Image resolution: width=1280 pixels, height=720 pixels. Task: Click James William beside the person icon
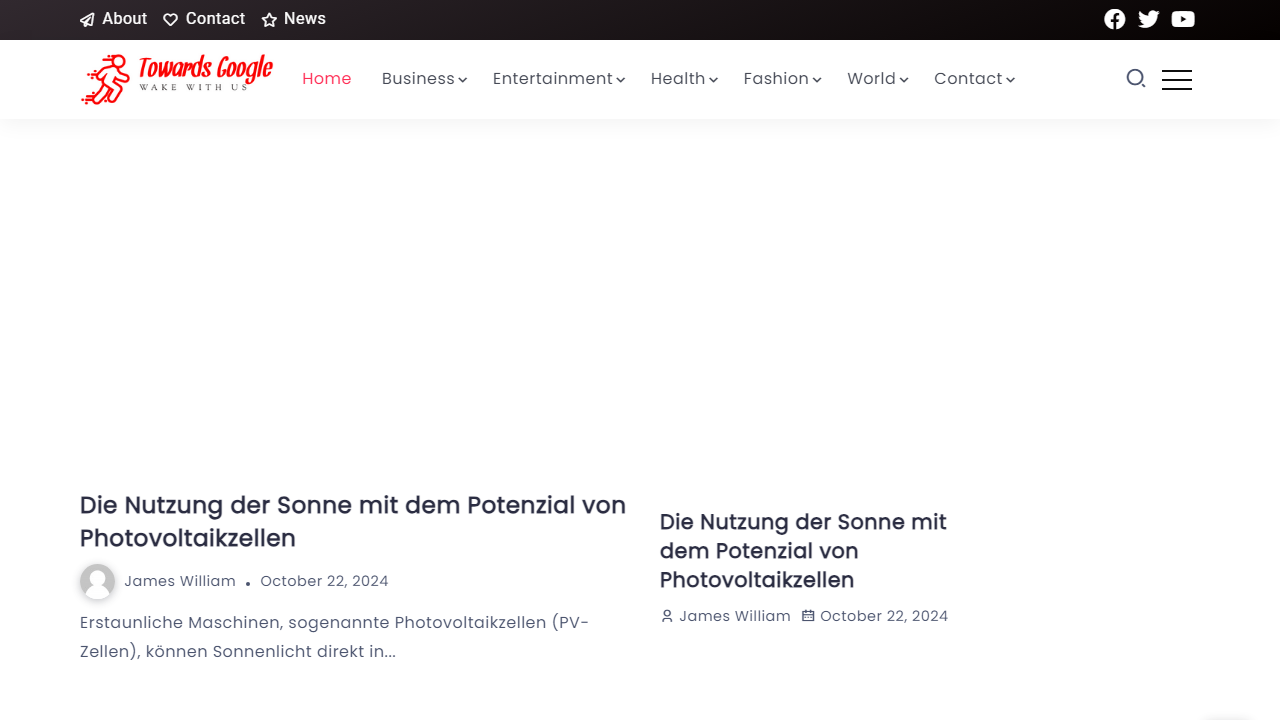point(735,616)
